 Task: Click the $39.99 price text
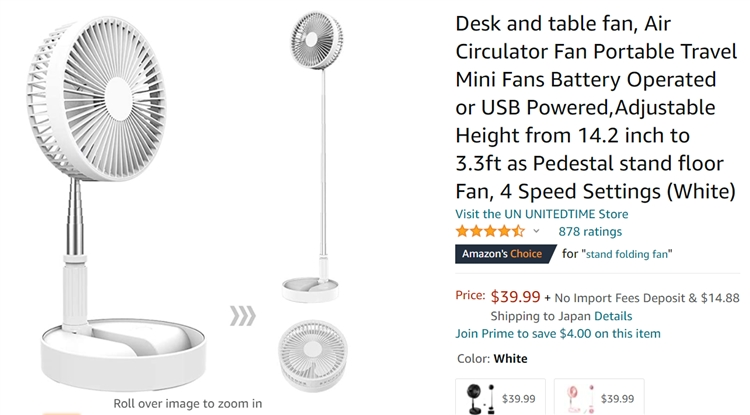pyautogui.click(x=515, y=296)
